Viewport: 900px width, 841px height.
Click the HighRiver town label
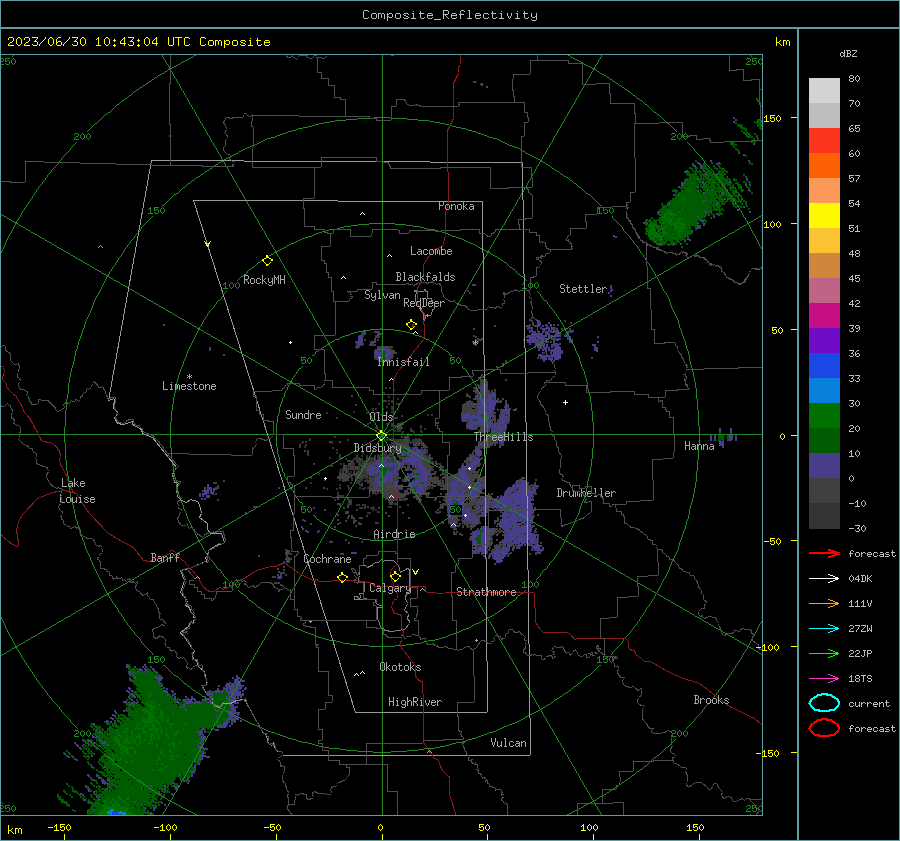click(x=415, y=702)
